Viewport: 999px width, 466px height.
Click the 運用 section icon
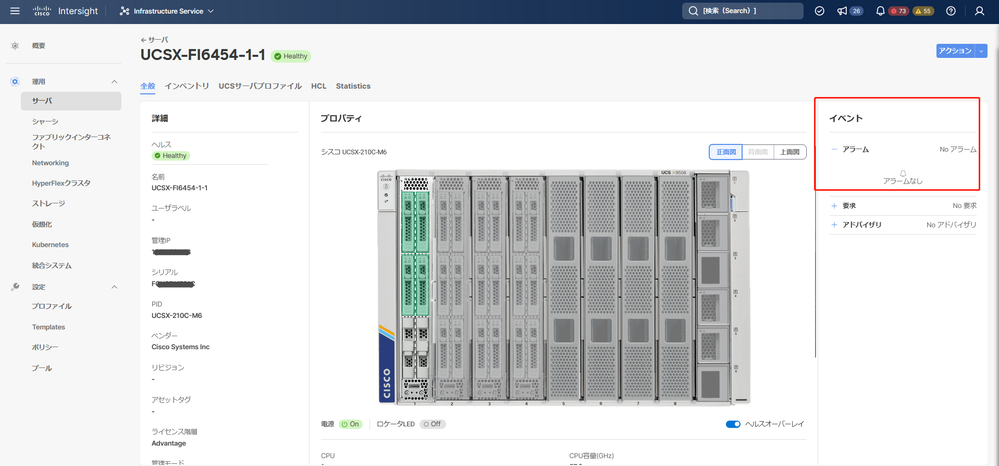(x=15, y=82)
